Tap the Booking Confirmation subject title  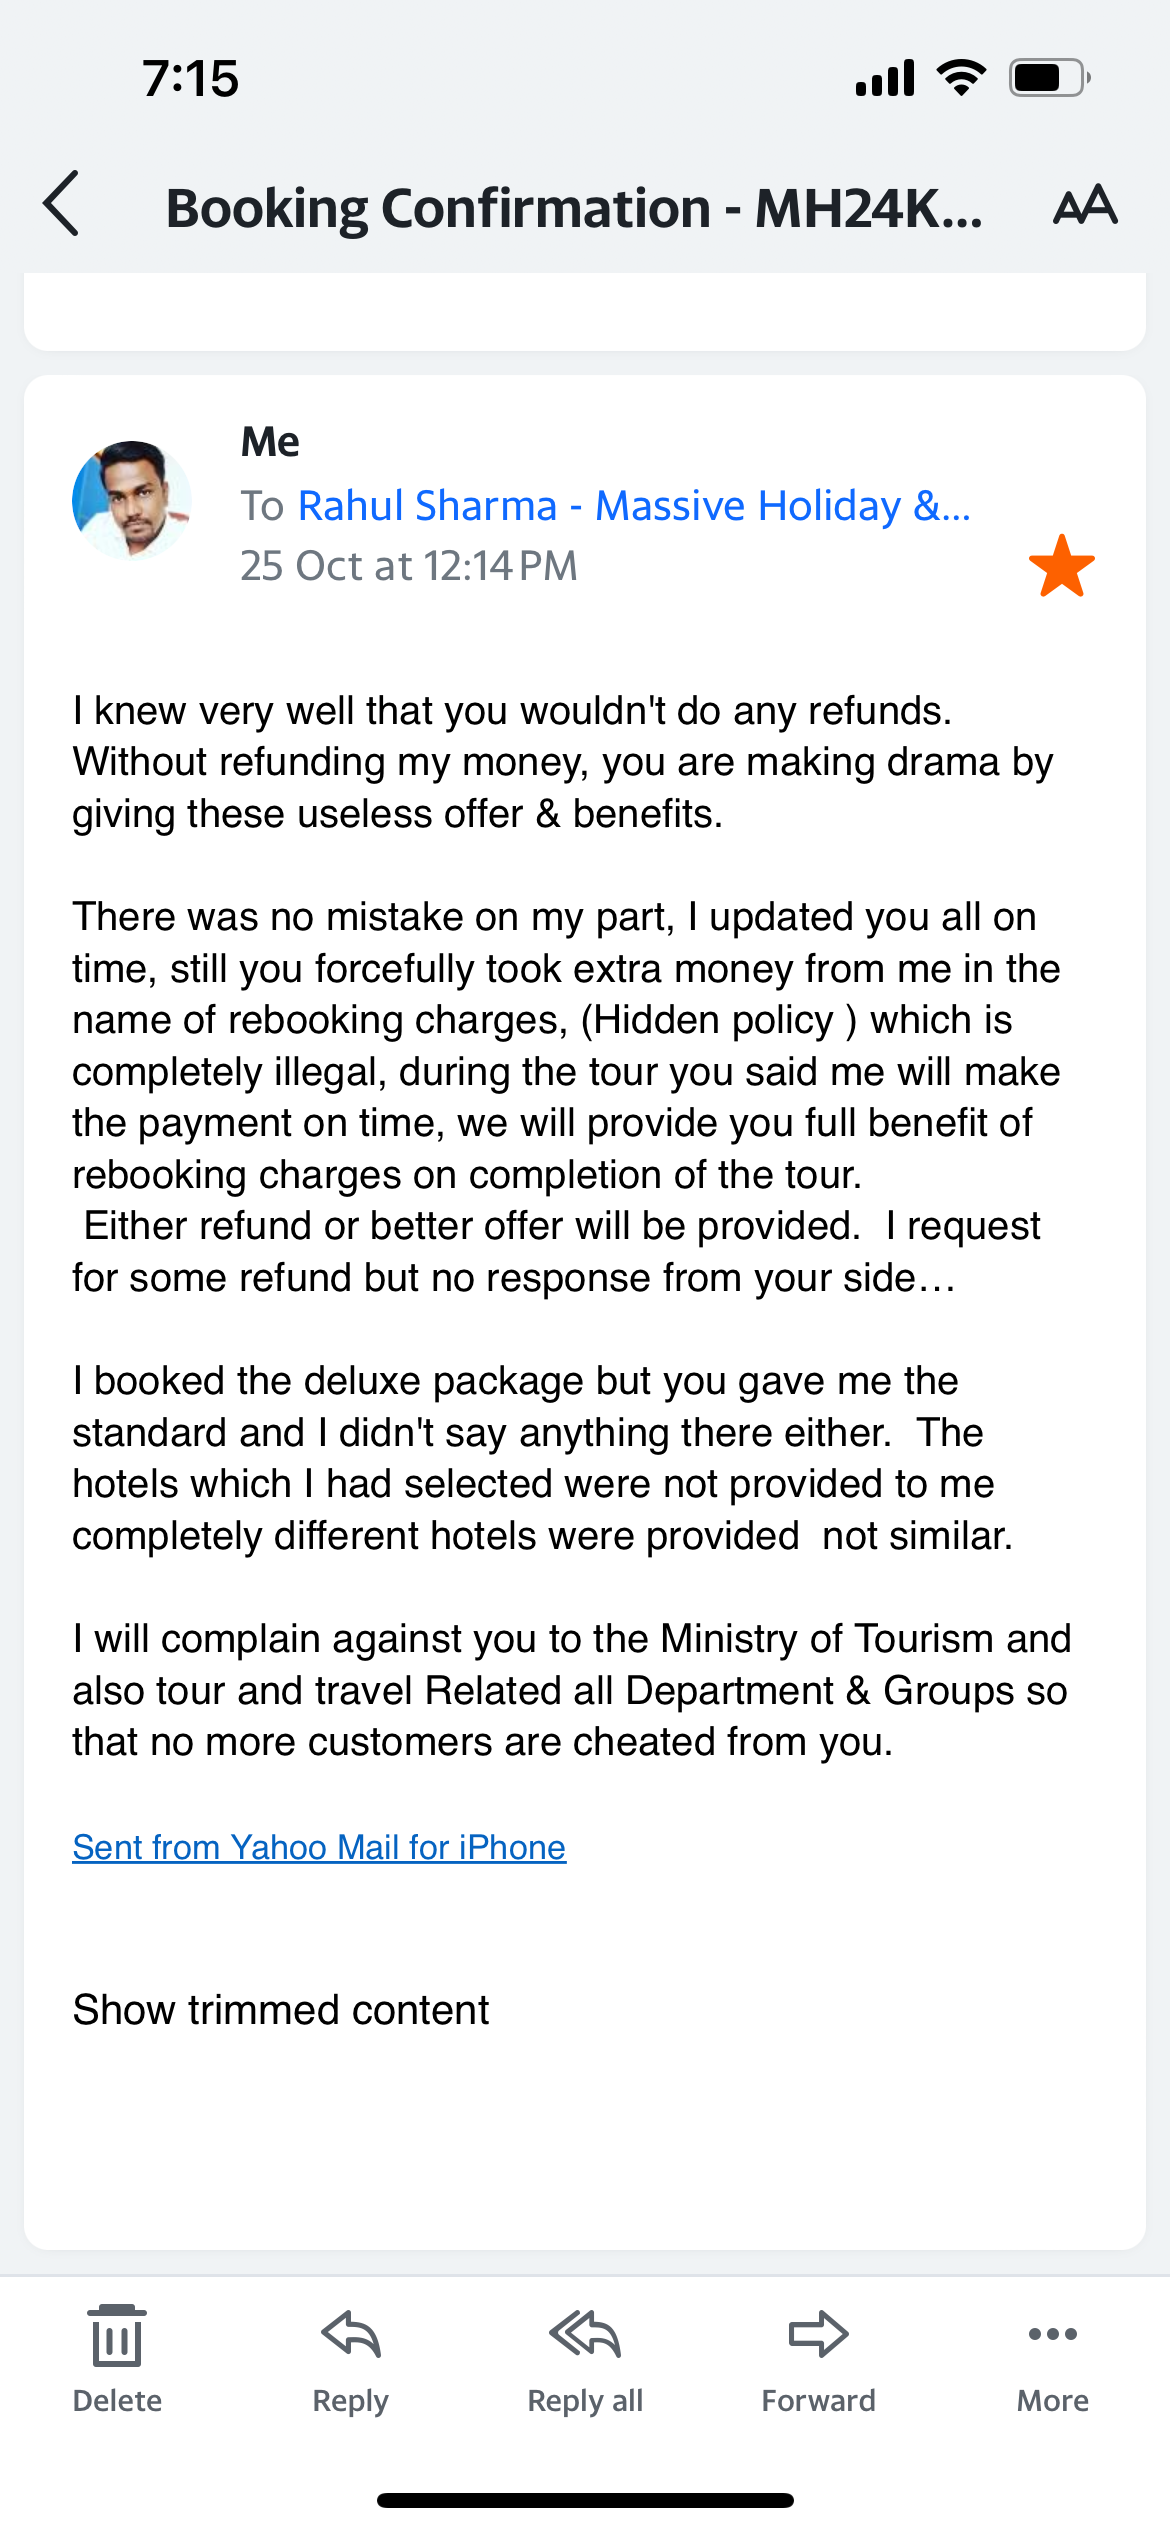pyautogui.click(x=574, y=208)
